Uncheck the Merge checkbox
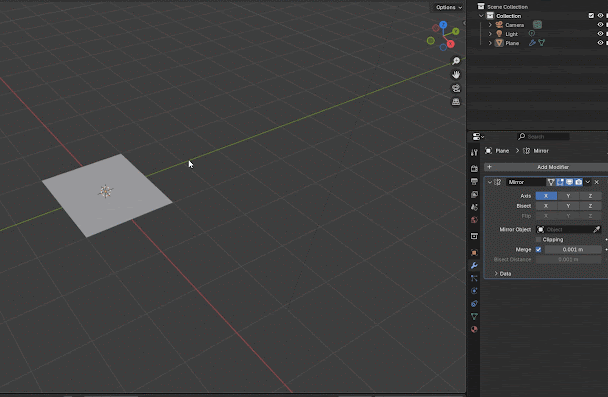608x397 pixels. coord(538,250)
